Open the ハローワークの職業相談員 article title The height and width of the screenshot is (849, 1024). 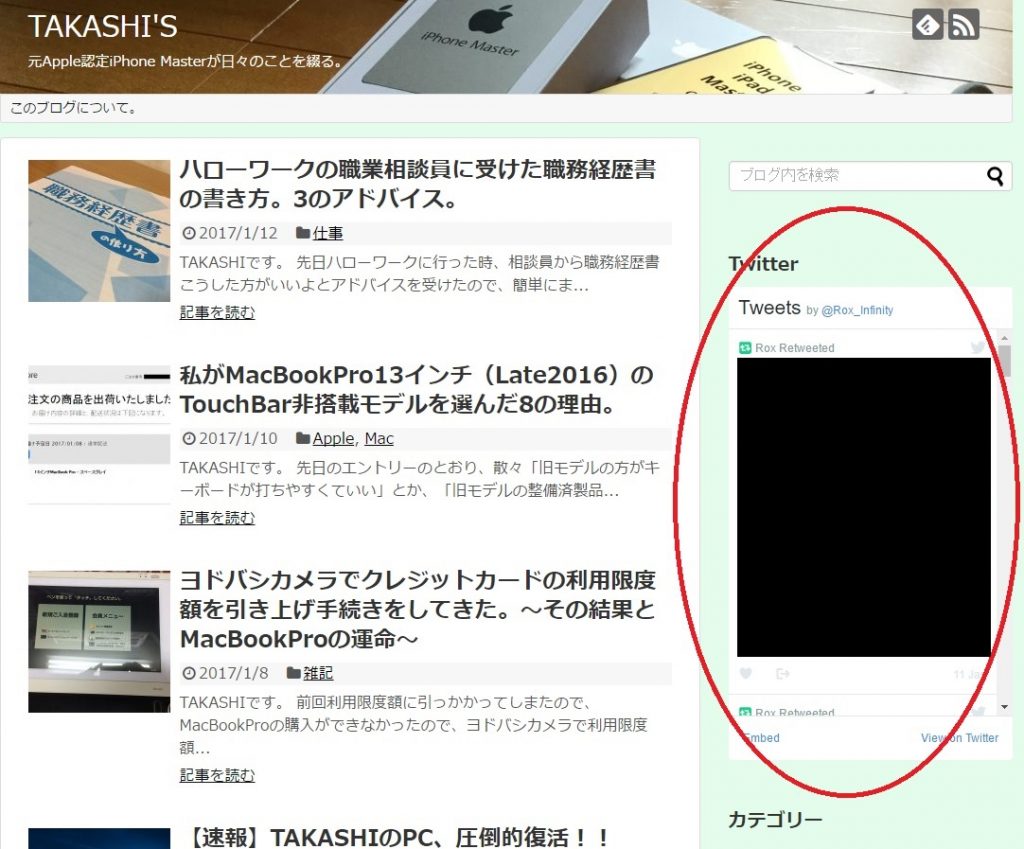pyautogui.click(x=418, y=184)
